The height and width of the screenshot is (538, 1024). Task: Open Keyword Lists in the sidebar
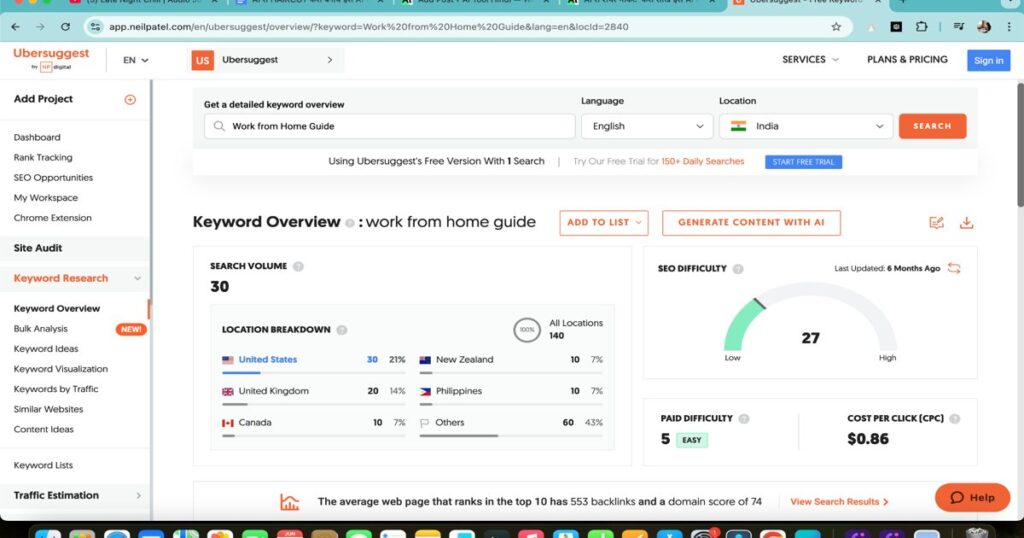coord(43,466)
